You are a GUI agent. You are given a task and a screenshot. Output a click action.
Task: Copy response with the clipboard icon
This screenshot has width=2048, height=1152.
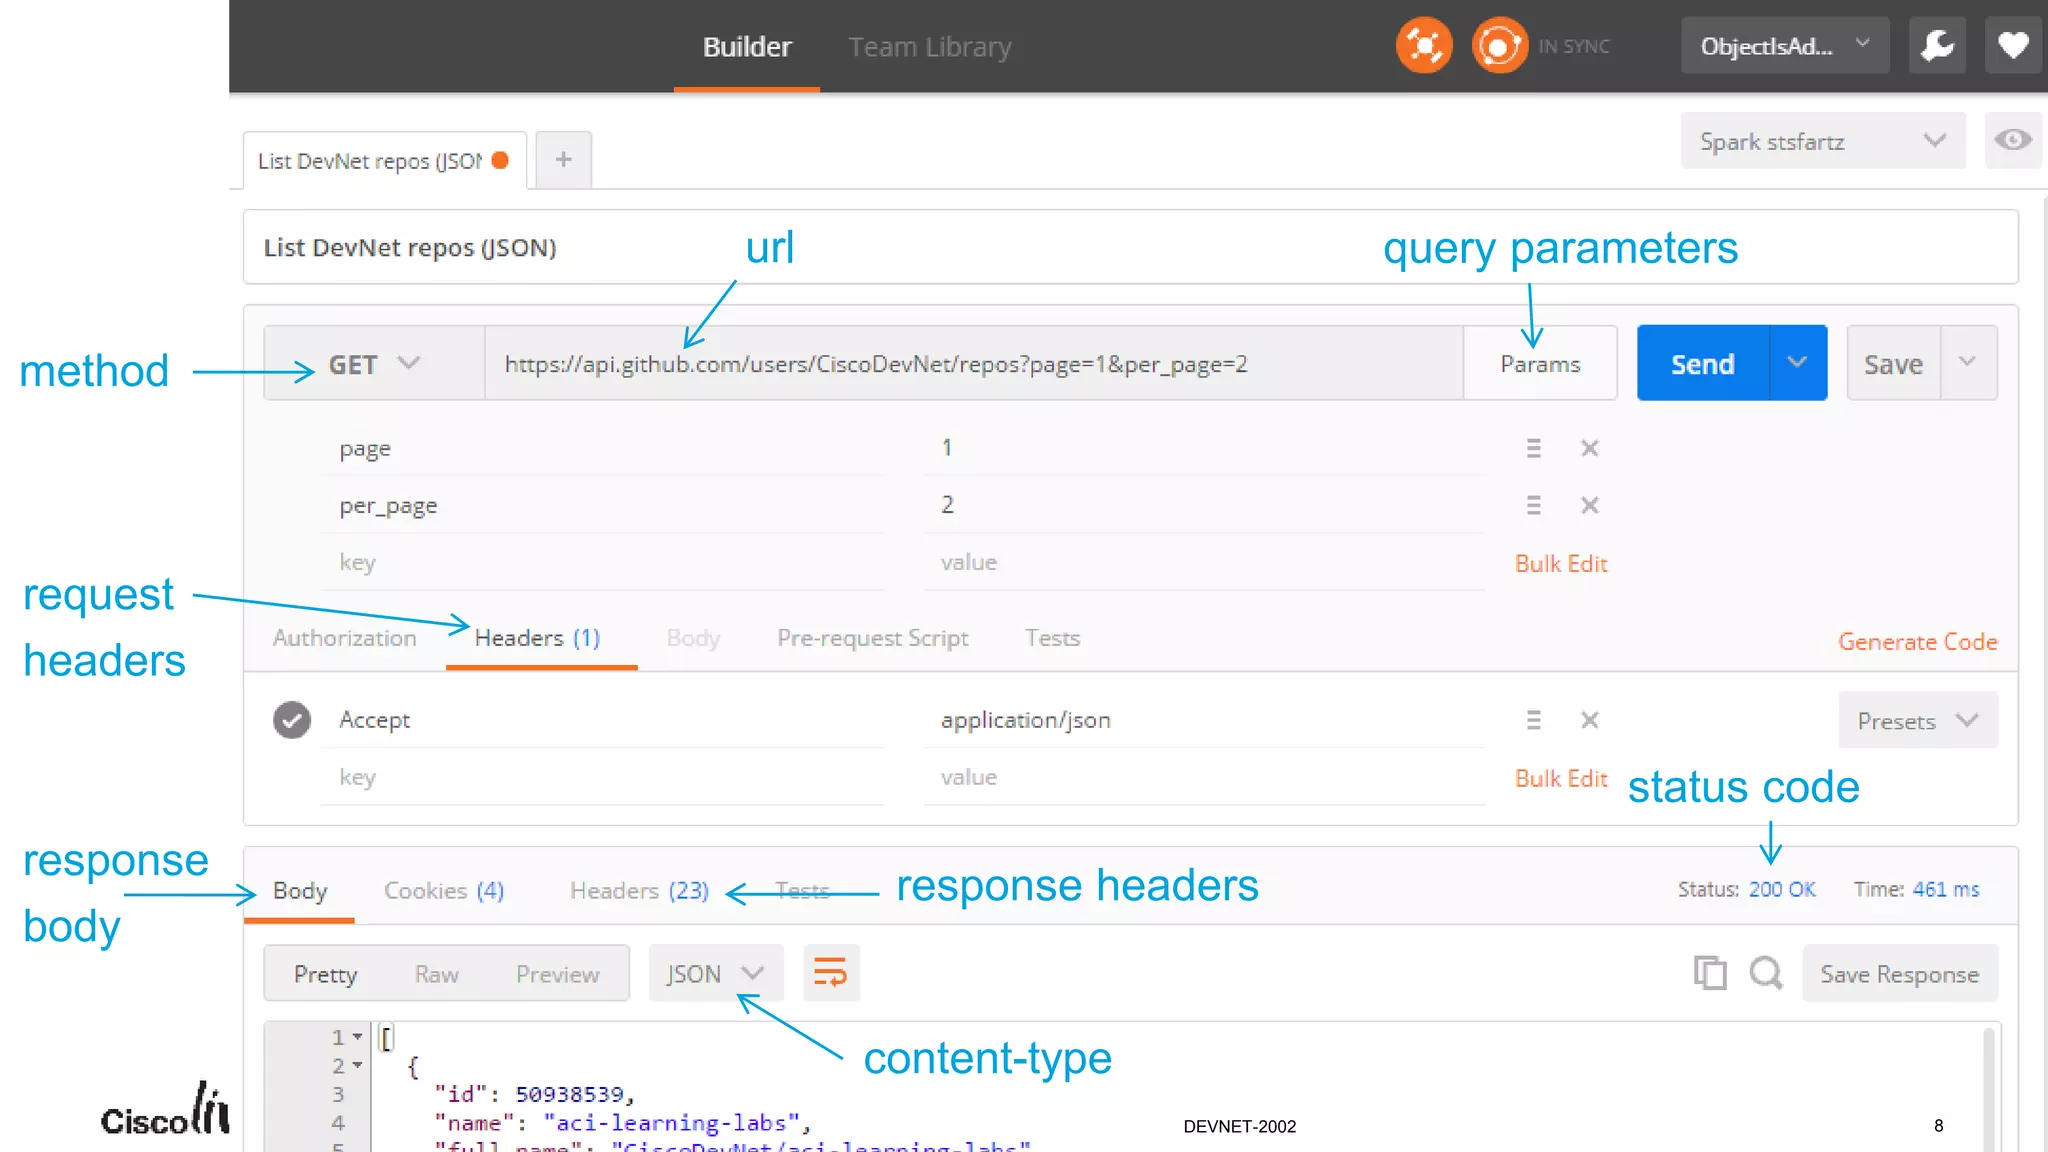(x=1710, y=973)
